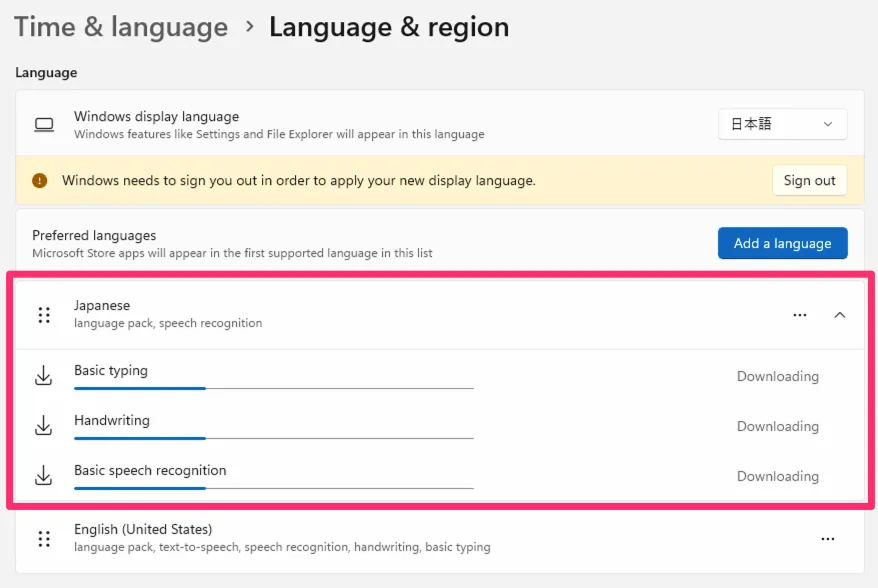
Task: Select the English (United States) language row
Action: [x=400, y=539]
